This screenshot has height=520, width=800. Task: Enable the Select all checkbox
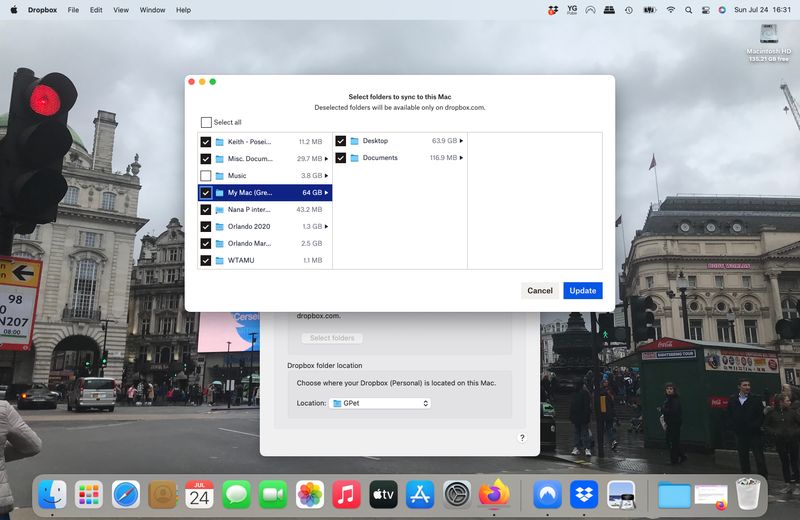point(206,122)
